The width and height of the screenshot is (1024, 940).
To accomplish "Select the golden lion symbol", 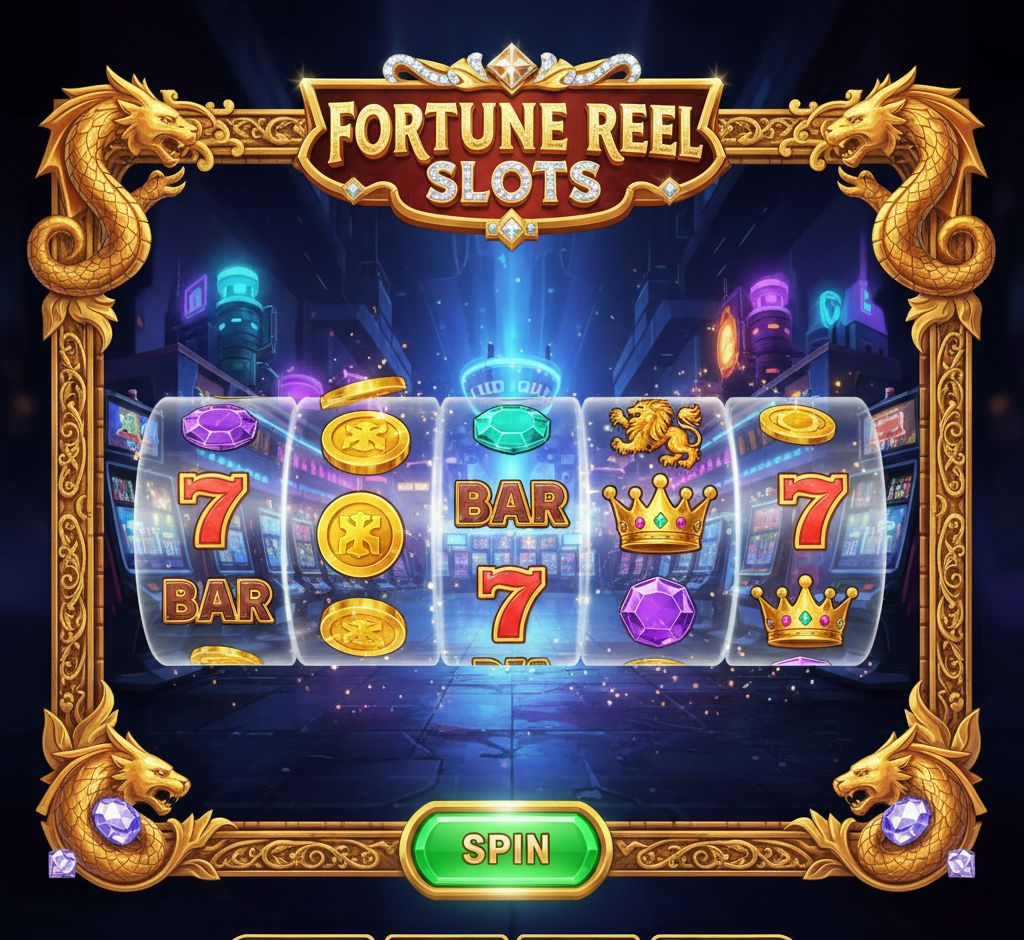I will point(656,432).
